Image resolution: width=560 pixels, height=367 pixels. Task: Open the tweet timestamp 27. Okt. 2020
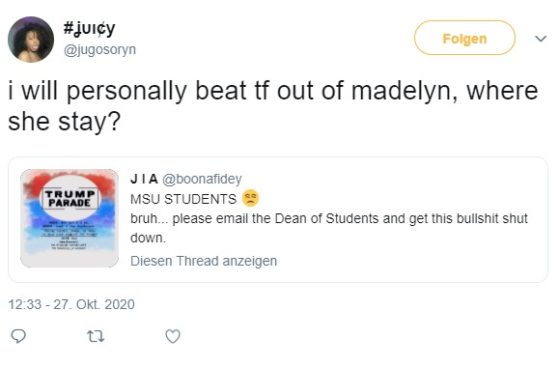[71, 305]
